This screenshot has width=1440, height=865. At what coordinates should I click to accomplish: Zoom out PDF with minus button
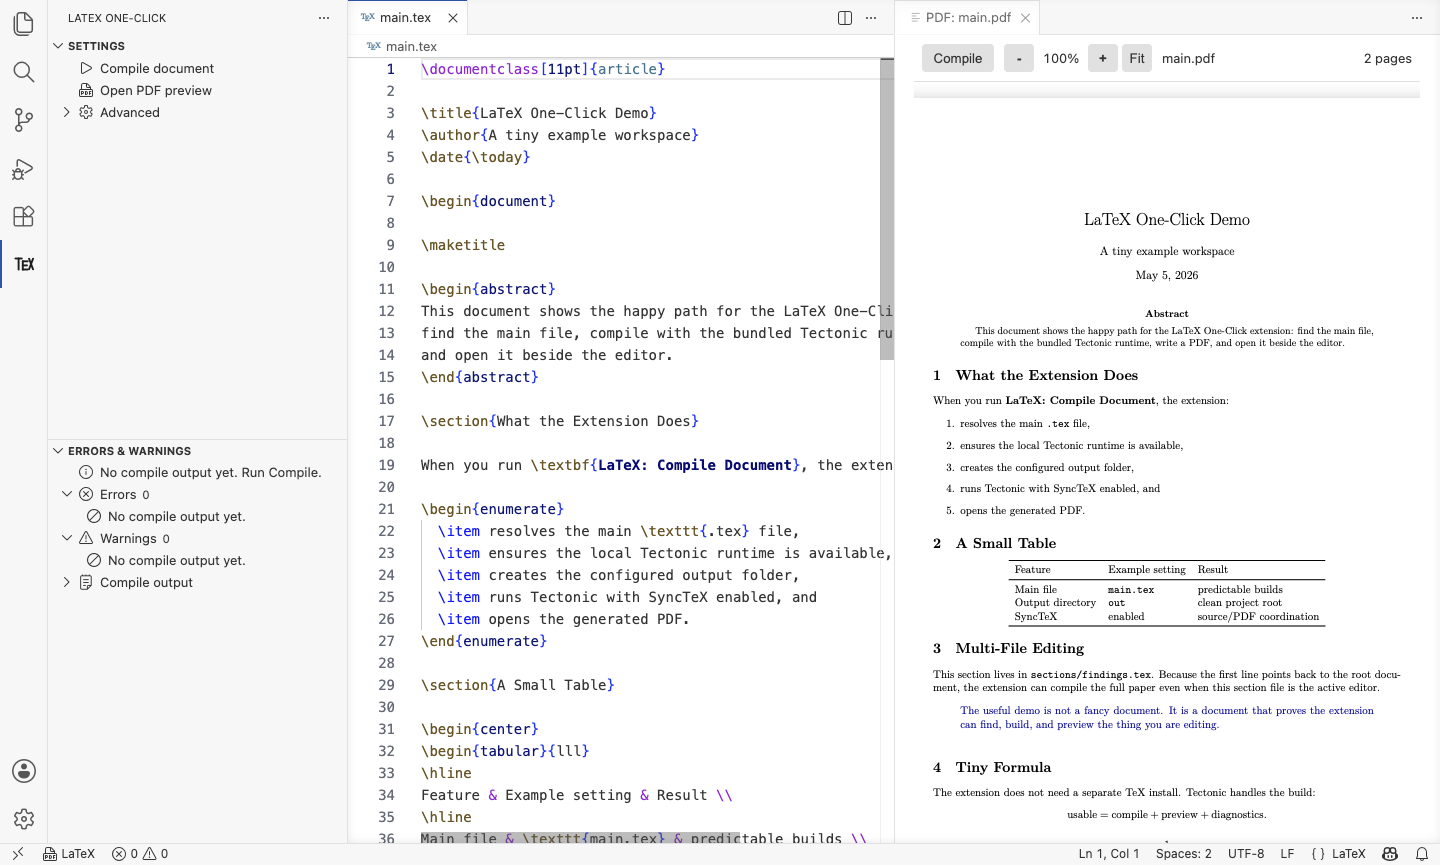click(1019, 58)
